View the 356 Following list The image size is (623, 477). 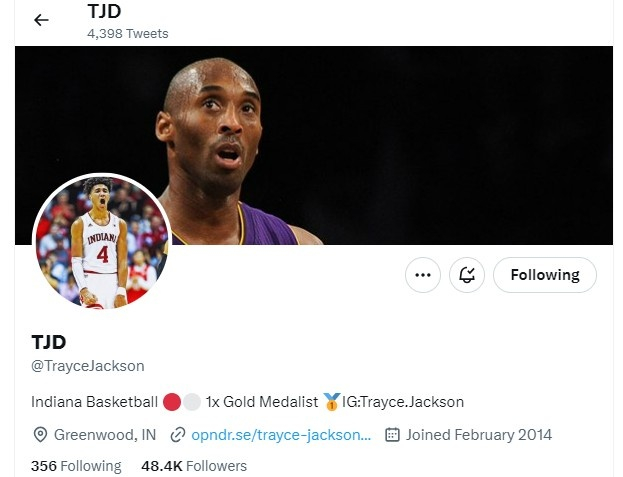[x=76, y=466]
